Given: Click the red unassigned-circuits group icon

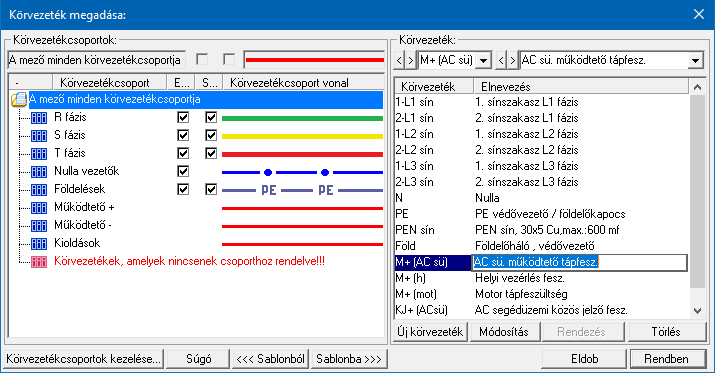Looking at the screenshot, I should tap(39, 262).
